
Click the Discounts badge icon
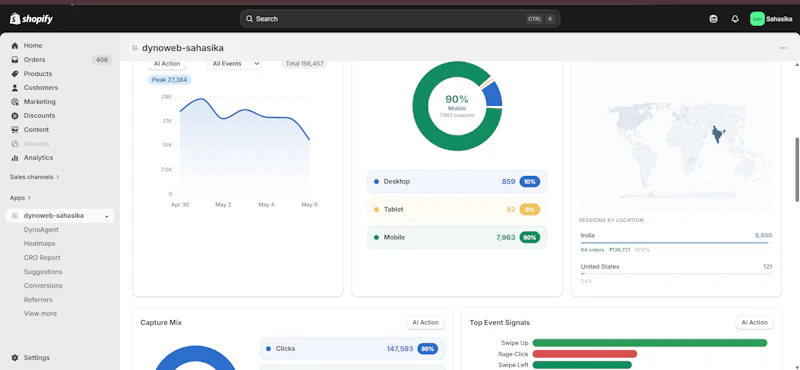point(15,116)
